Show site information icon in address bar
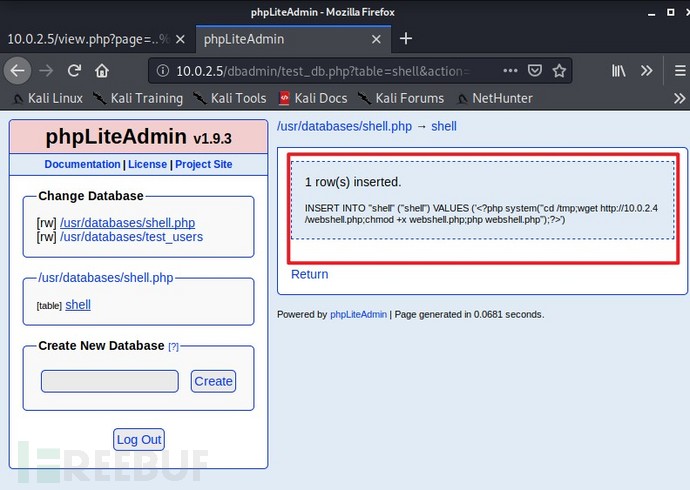Viewport: 690px width, 490px height. pos(162,70)
